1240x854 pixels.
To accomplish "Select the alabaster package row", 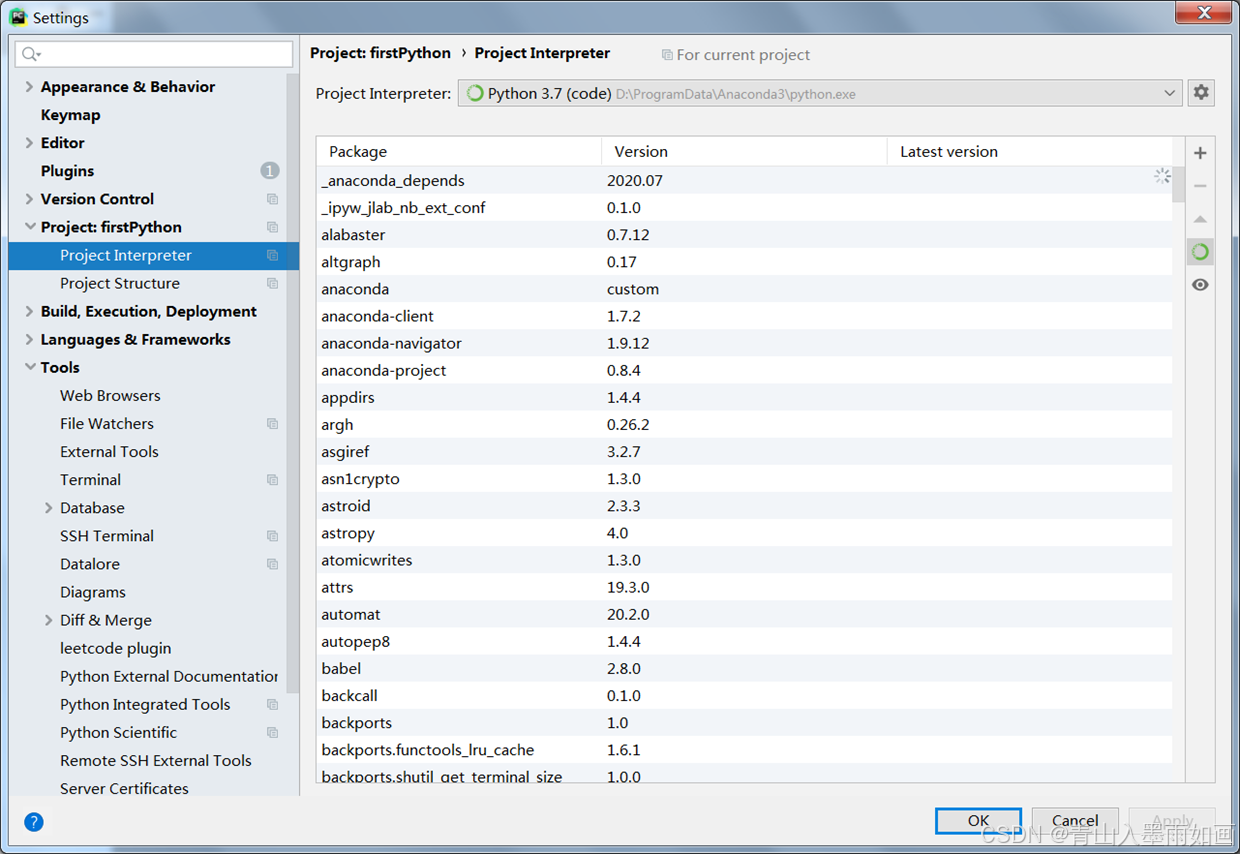I will click(744, 235).
